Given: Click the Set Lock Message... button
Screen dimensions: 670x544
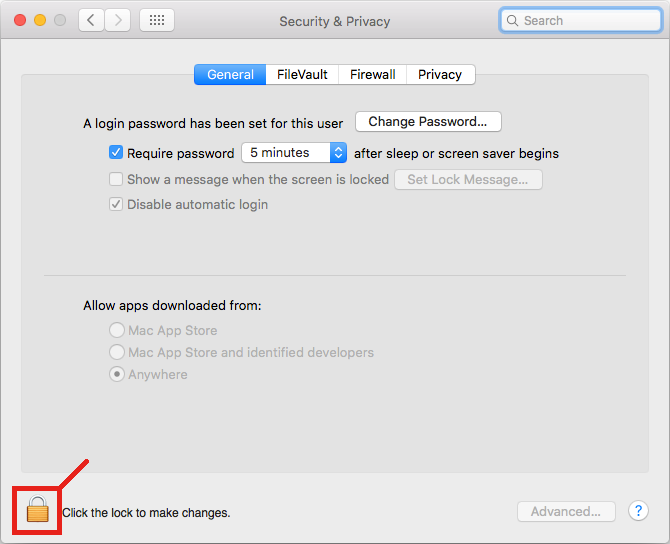Looking at the screenshot, I should [468, 180].
